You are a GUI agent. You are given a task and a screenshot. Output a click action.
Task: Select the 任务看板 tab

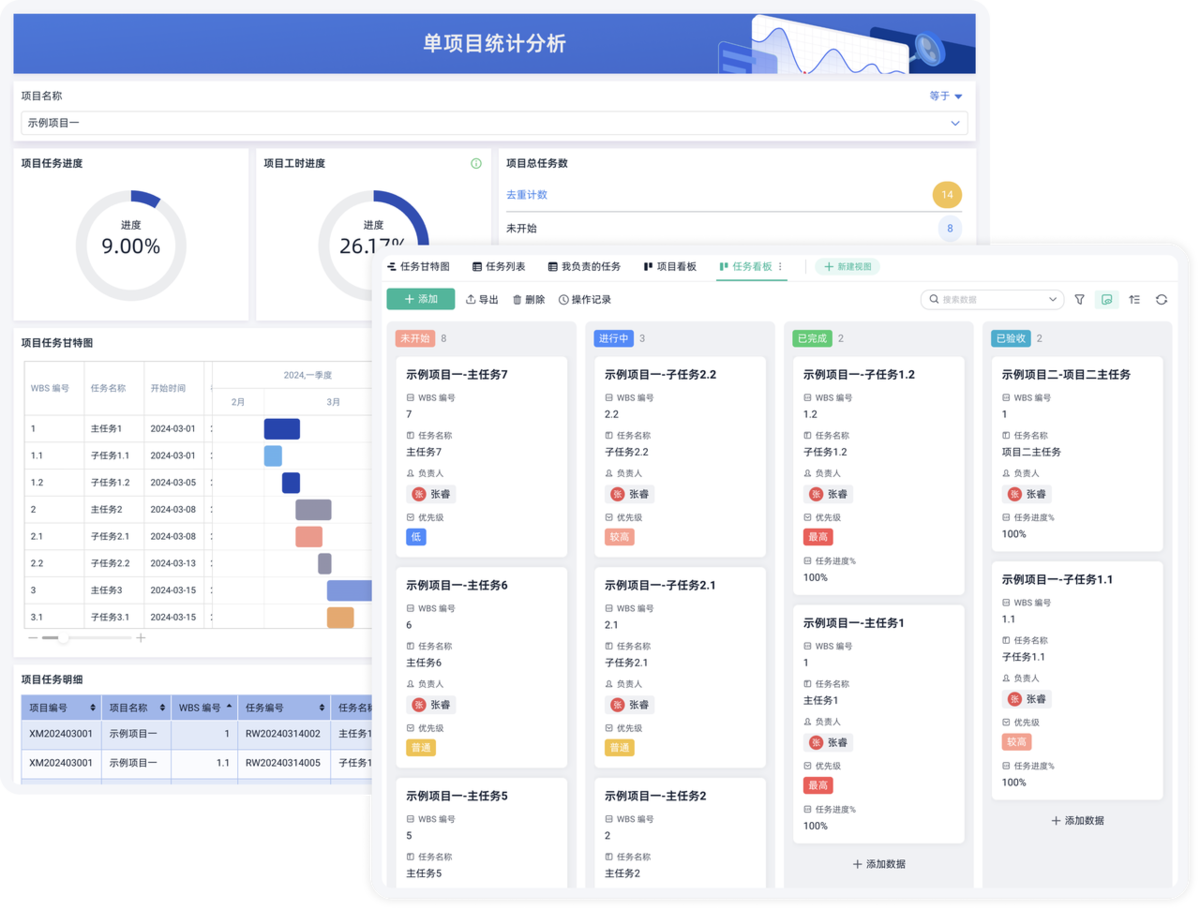745,267
